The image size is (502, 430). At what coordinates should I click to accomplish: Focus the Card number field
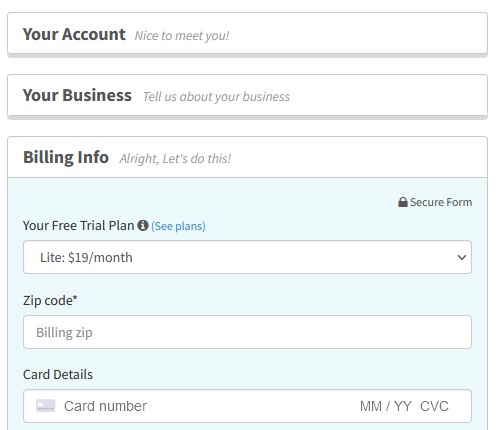click(105, 406)
